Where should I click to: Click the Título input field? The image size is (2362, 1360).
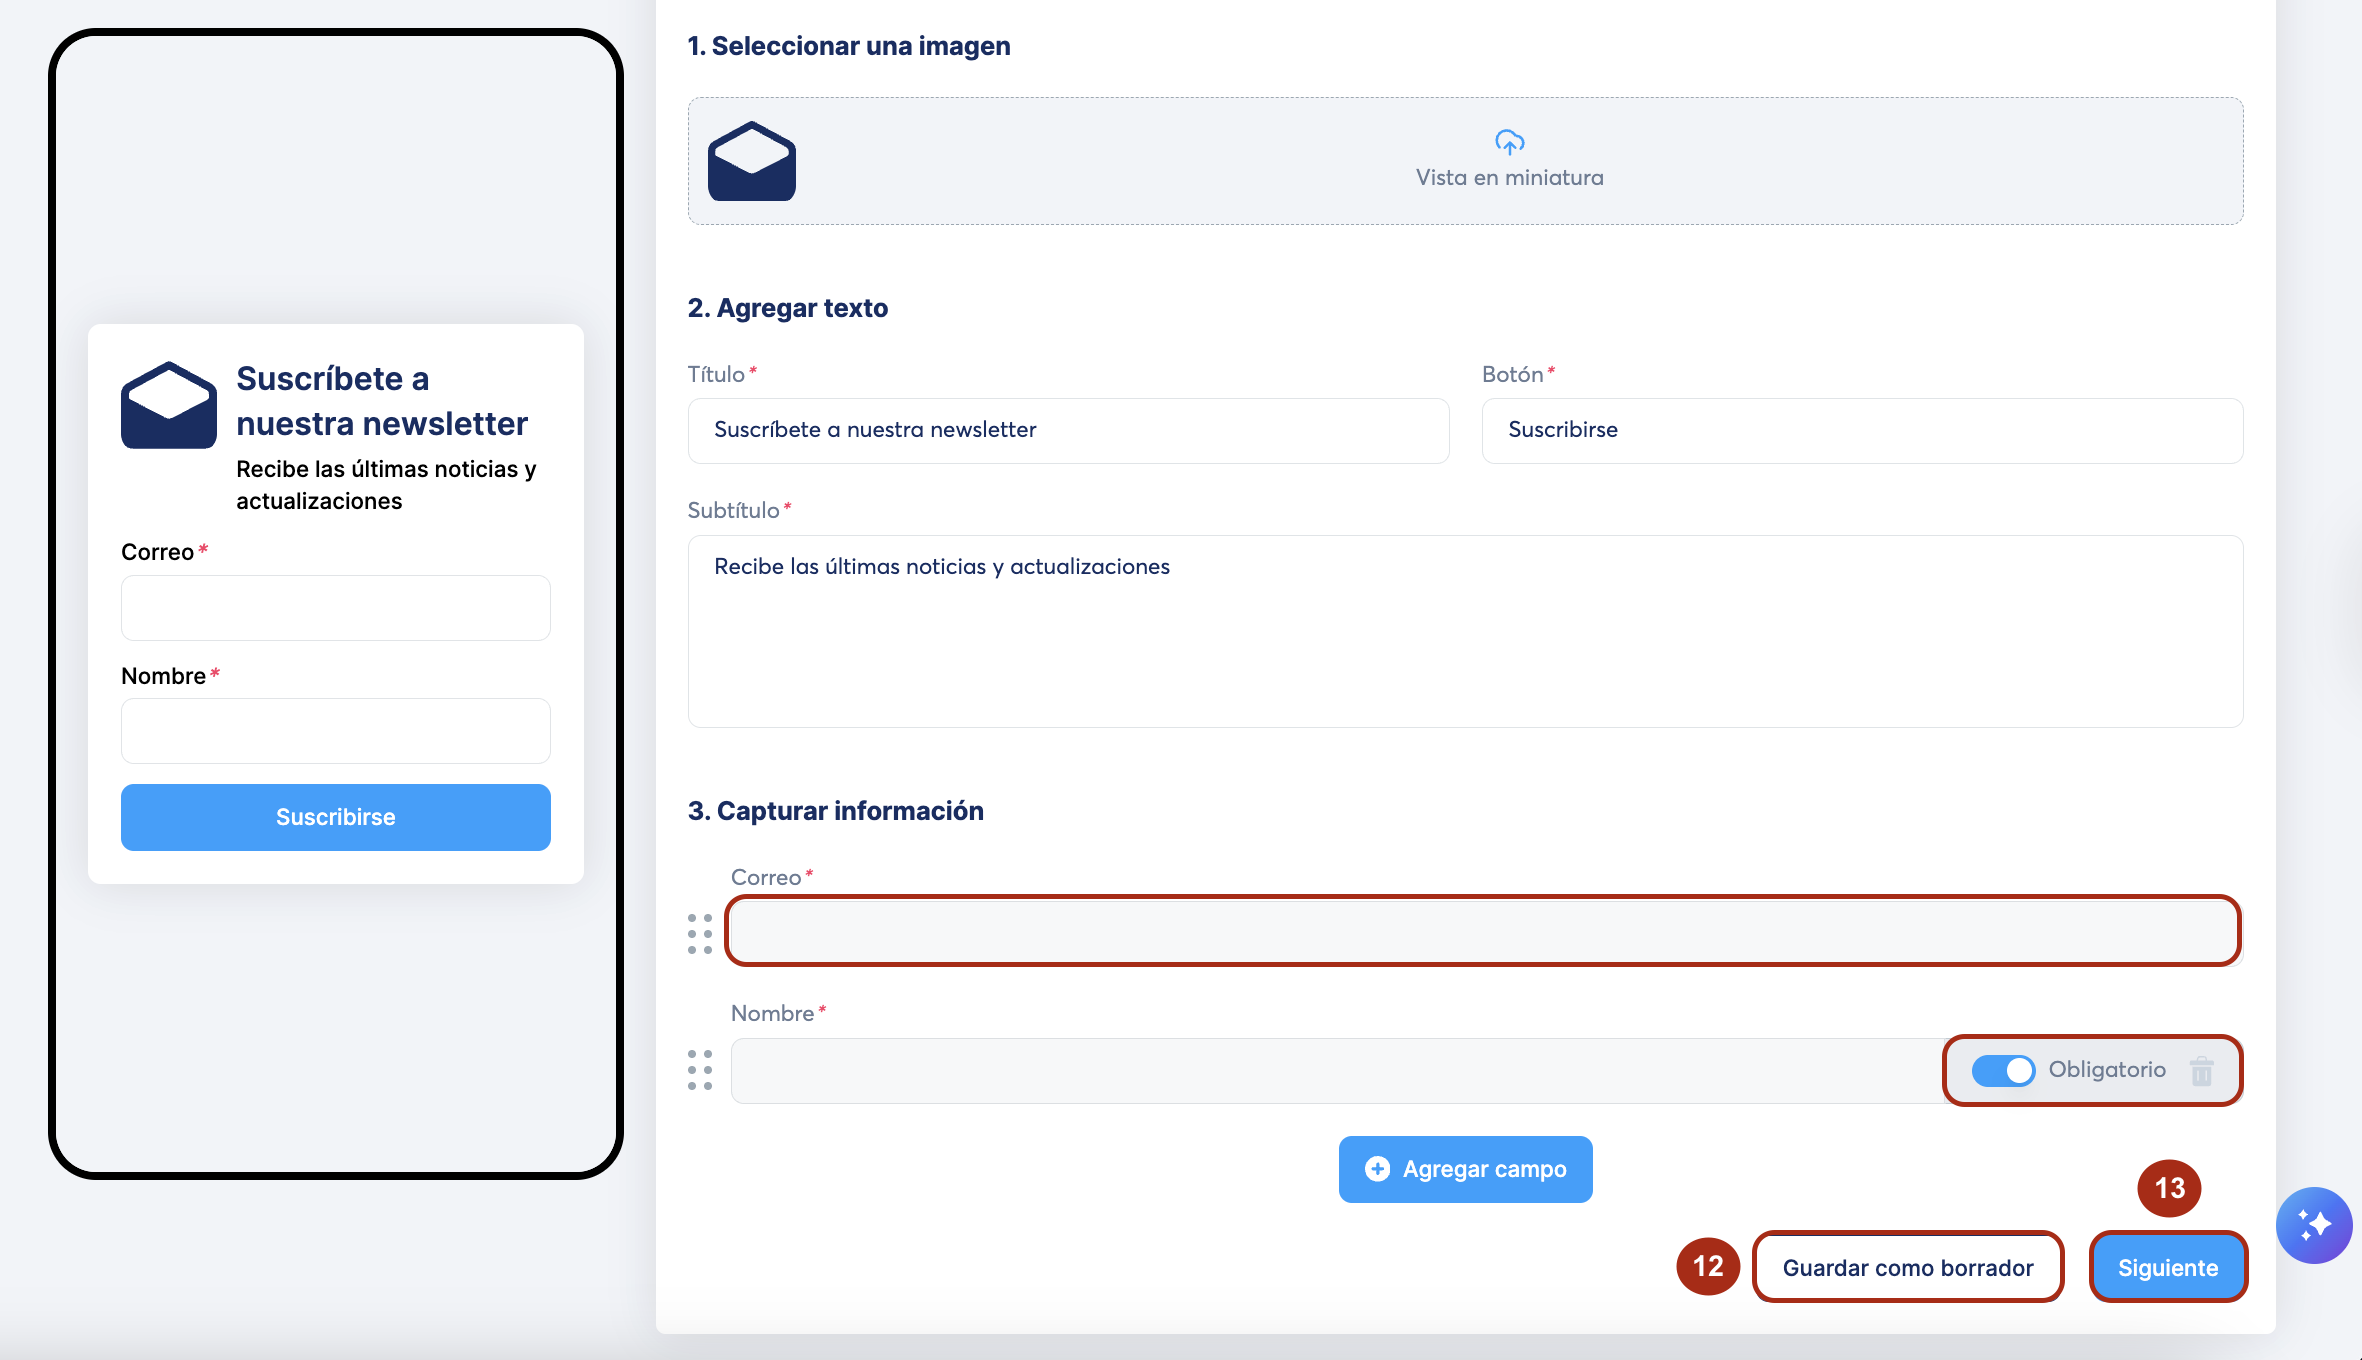point(1068,430)
